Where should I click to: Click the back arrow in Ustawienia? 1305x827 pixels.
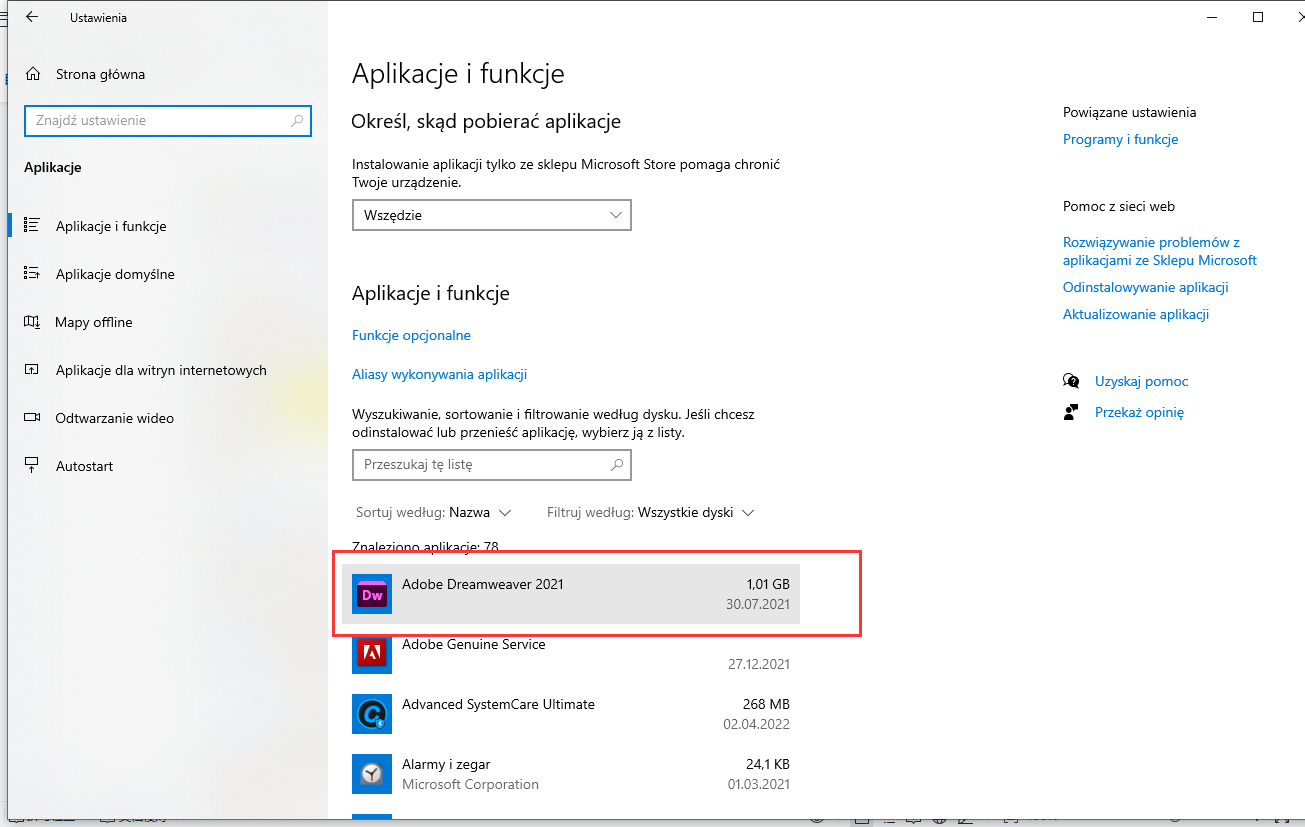tap(32, 17)
